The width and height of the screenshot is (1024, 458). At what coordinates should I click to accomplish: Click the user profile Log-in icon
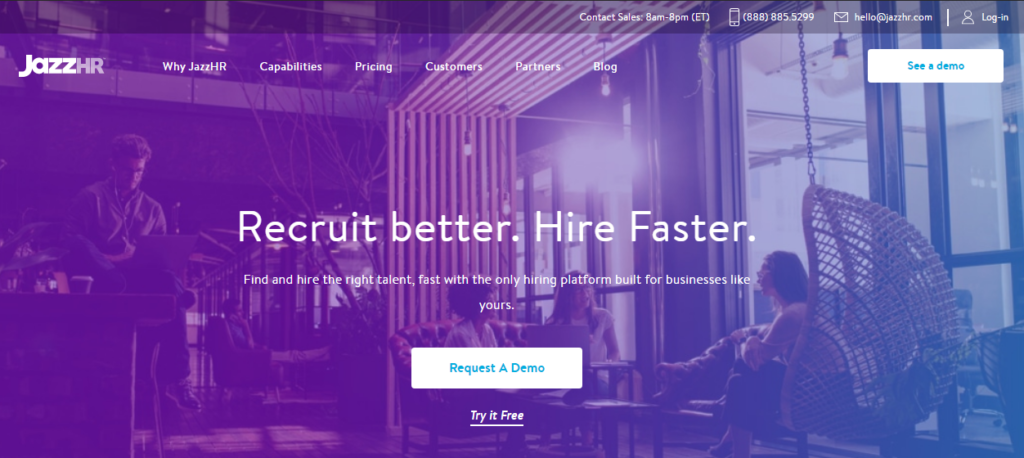(968, 17)
